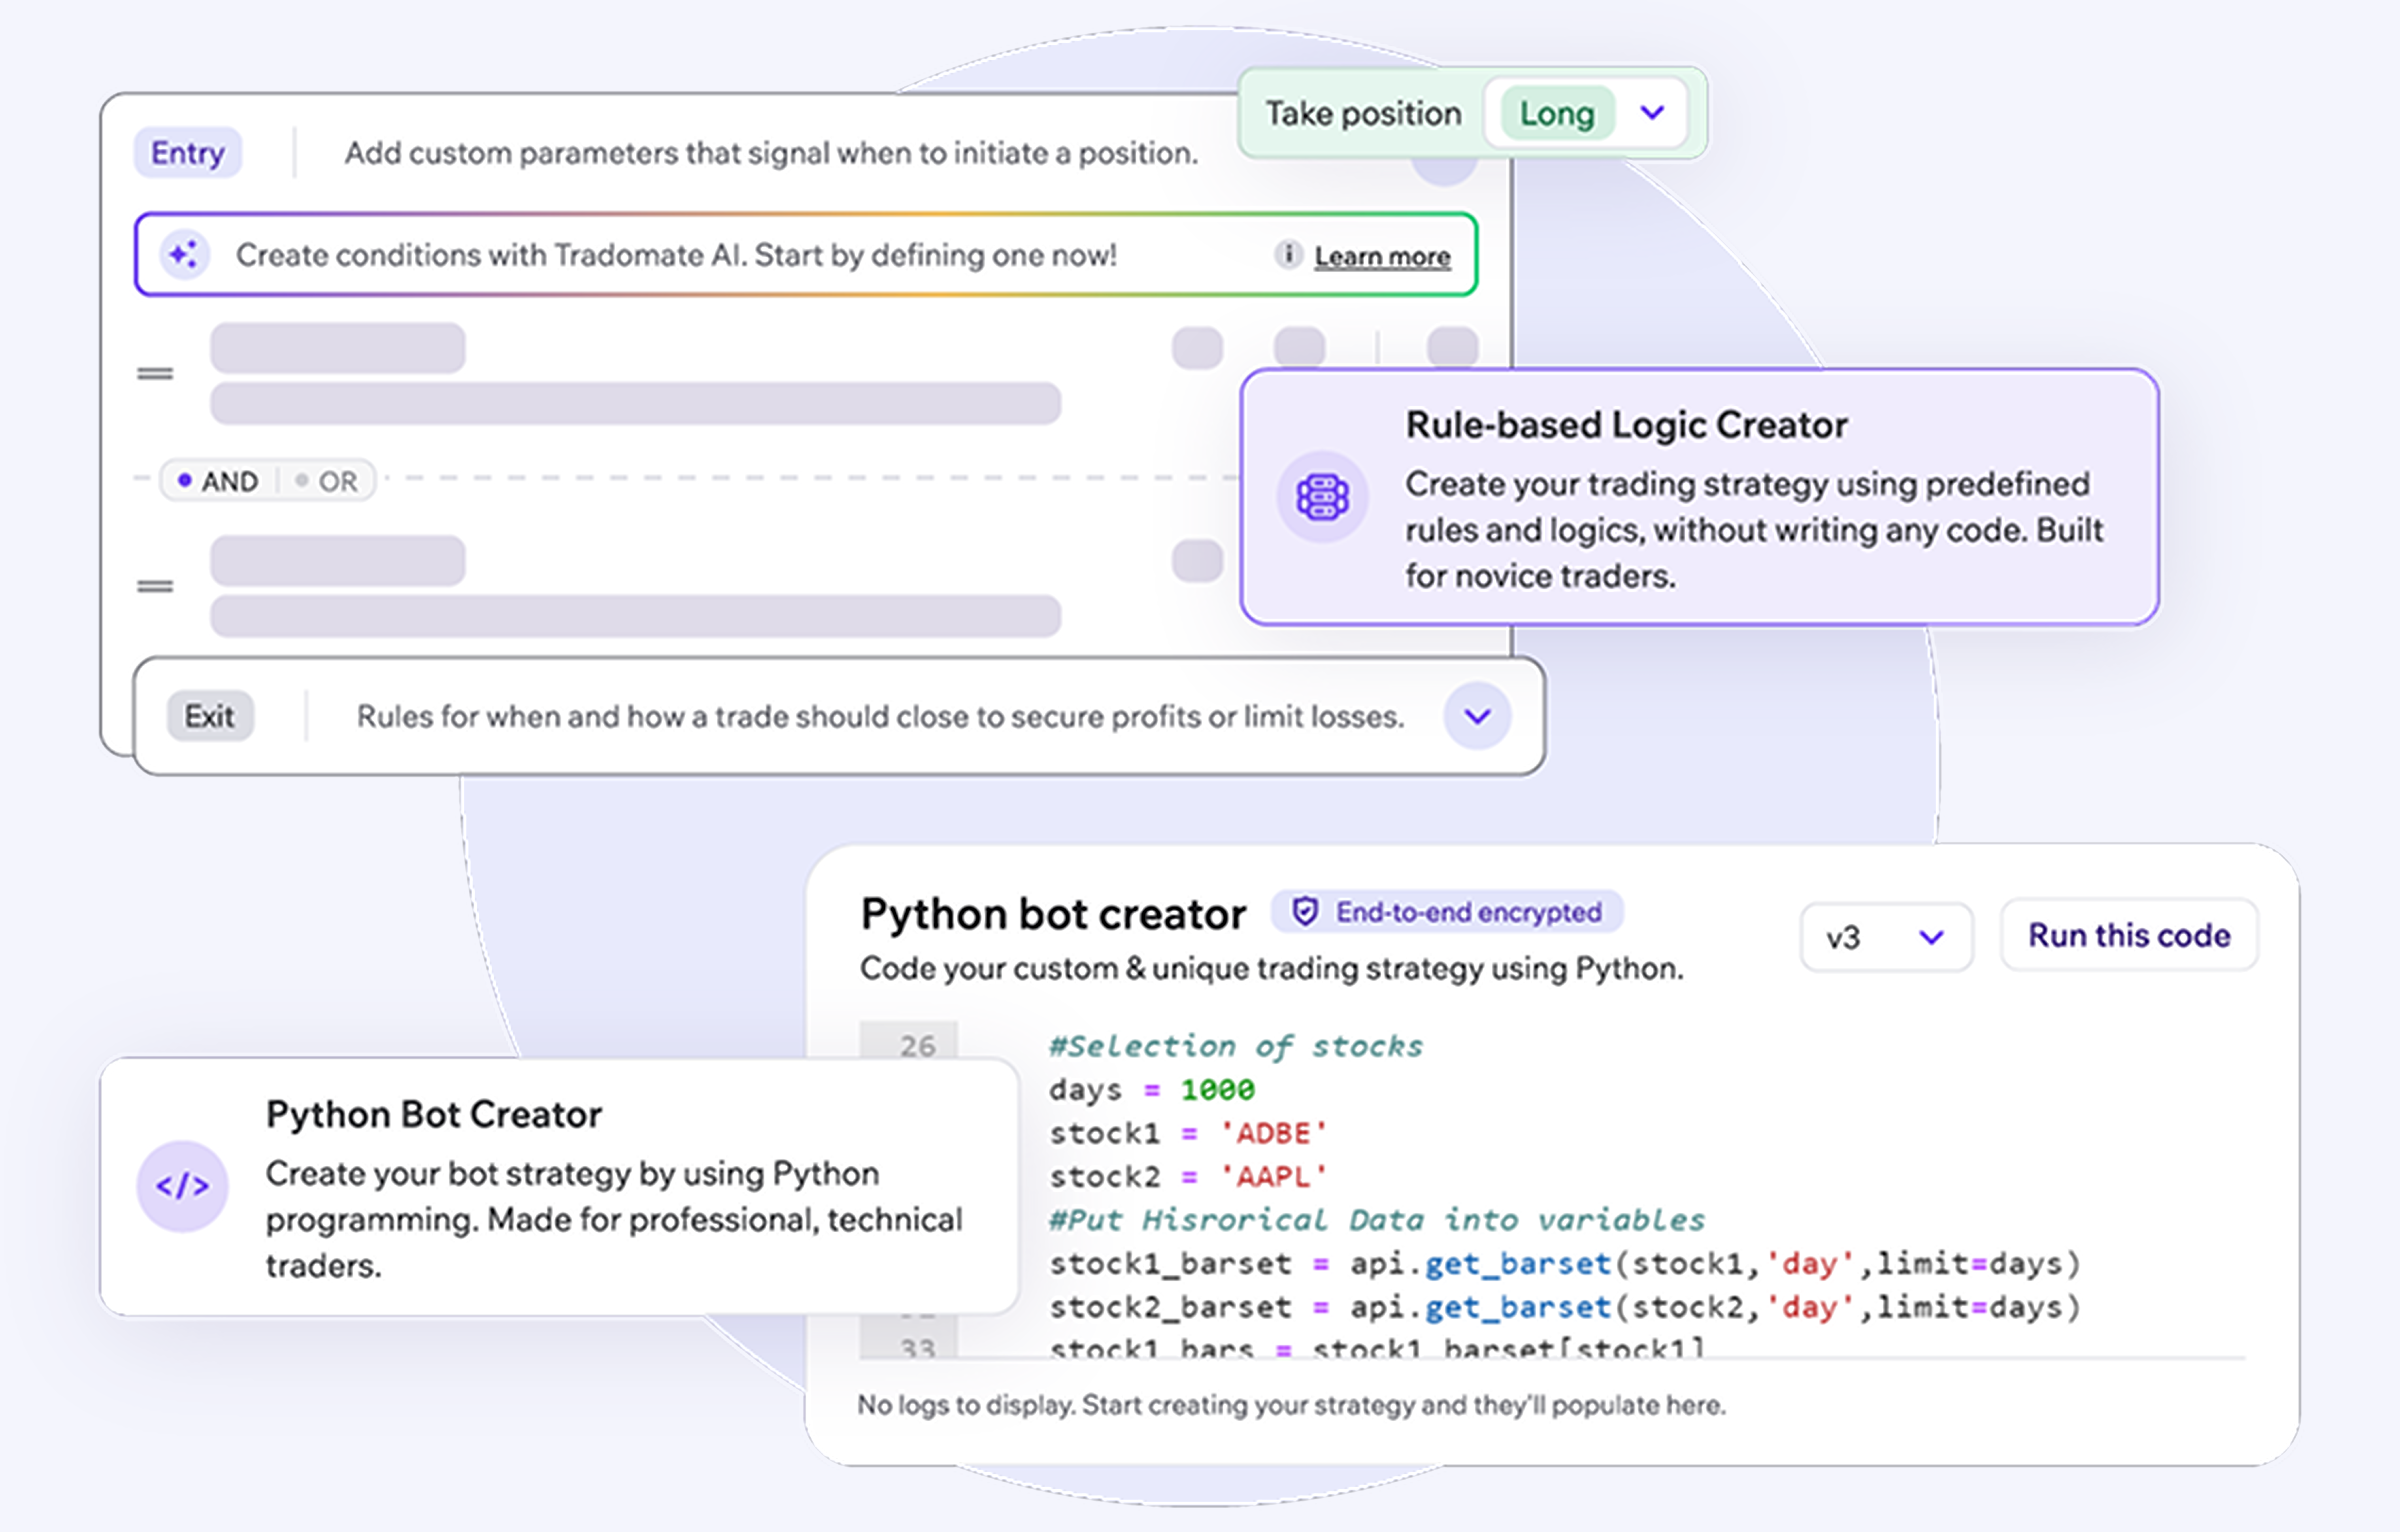Expand the Exit rules section chevron
The width and height of the screenshot is (2400, 1532).
pyautogui.click(x=1477, y=716)
